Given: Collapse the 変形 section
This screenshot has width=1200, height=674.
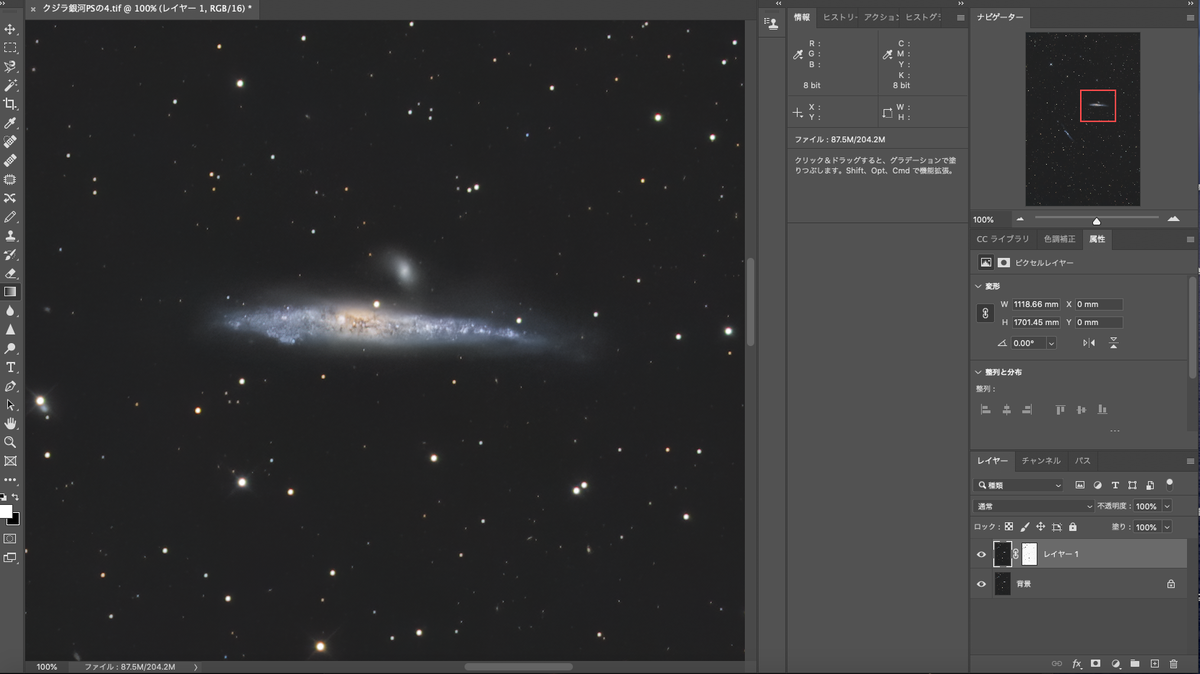Looking at the screenshot, I should point(979,286).
